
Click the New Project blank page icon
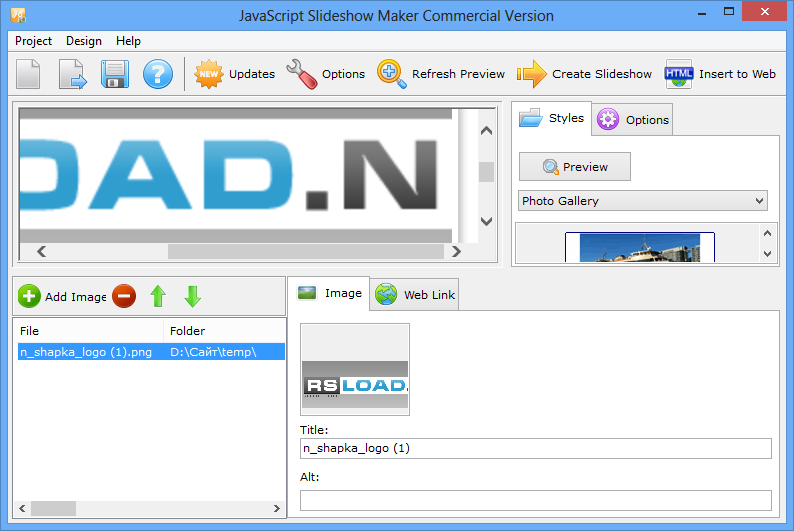[x=28, y=74]
